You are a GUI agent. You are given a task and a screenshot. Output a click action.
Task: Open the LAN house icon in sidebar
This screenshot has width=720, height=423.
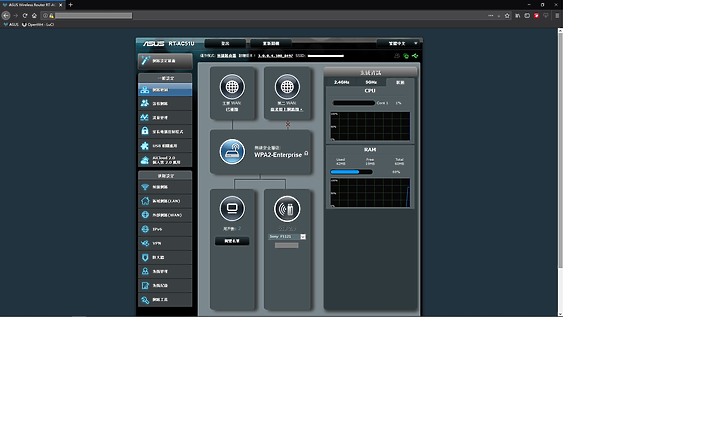(145, 201)
